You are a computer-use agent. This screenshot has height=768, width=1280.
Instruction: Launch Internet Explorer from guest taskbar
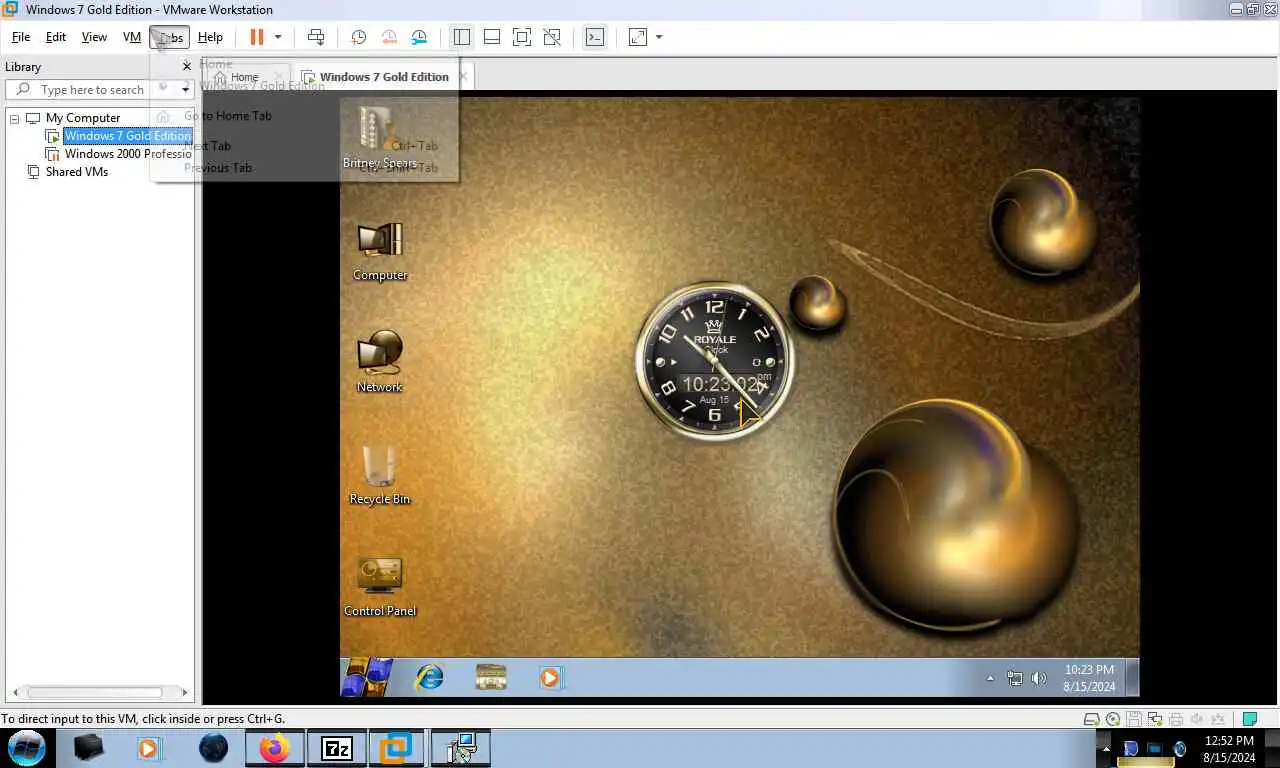point(430,677)
